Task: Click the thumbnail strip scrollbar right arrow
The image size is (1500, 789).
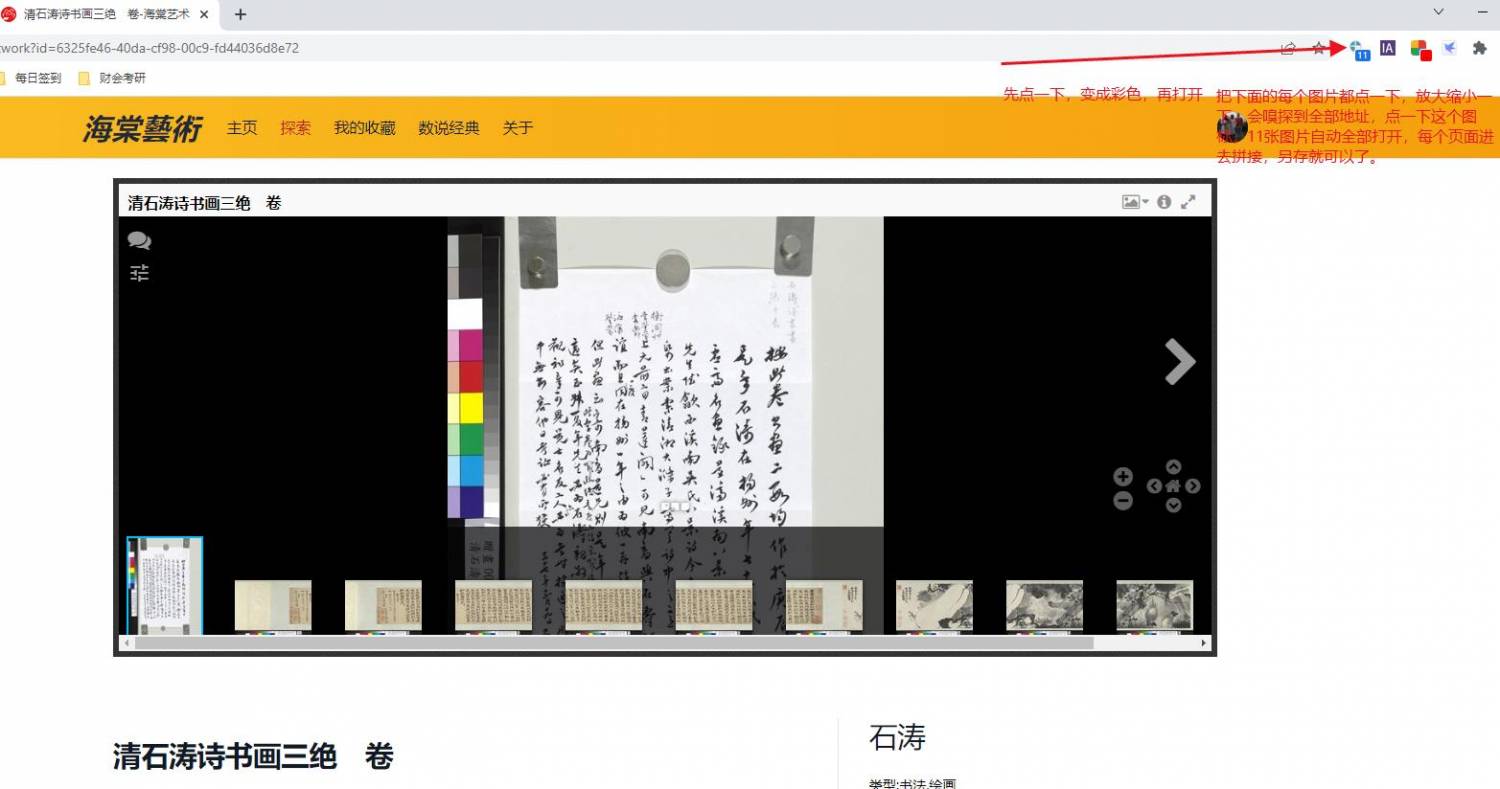Action: coord(1204,643)
